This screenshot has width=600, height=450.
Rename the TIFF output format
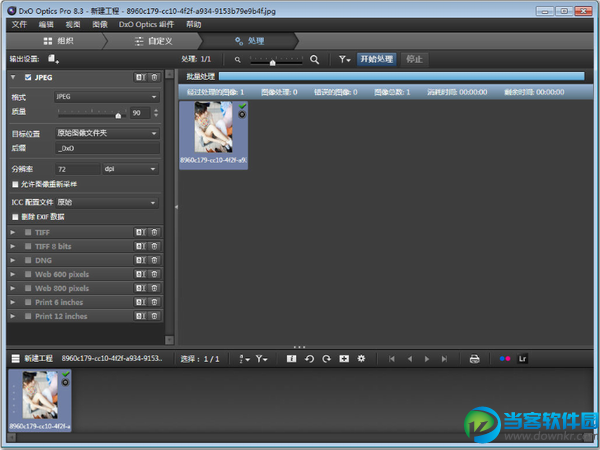[x=140, y=232]
